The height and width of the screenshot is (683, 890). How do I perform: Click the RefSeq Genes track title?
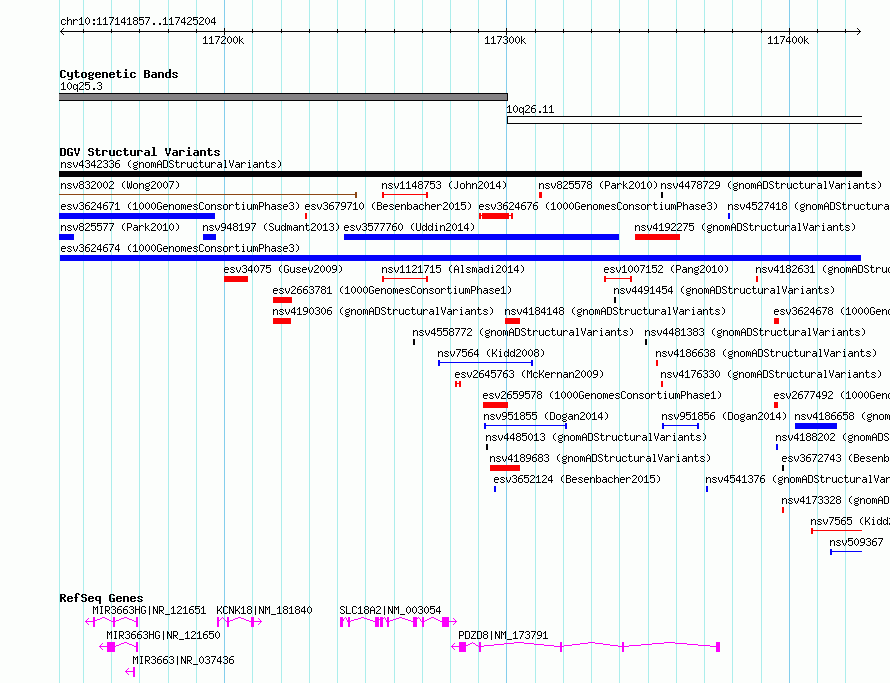101,598
